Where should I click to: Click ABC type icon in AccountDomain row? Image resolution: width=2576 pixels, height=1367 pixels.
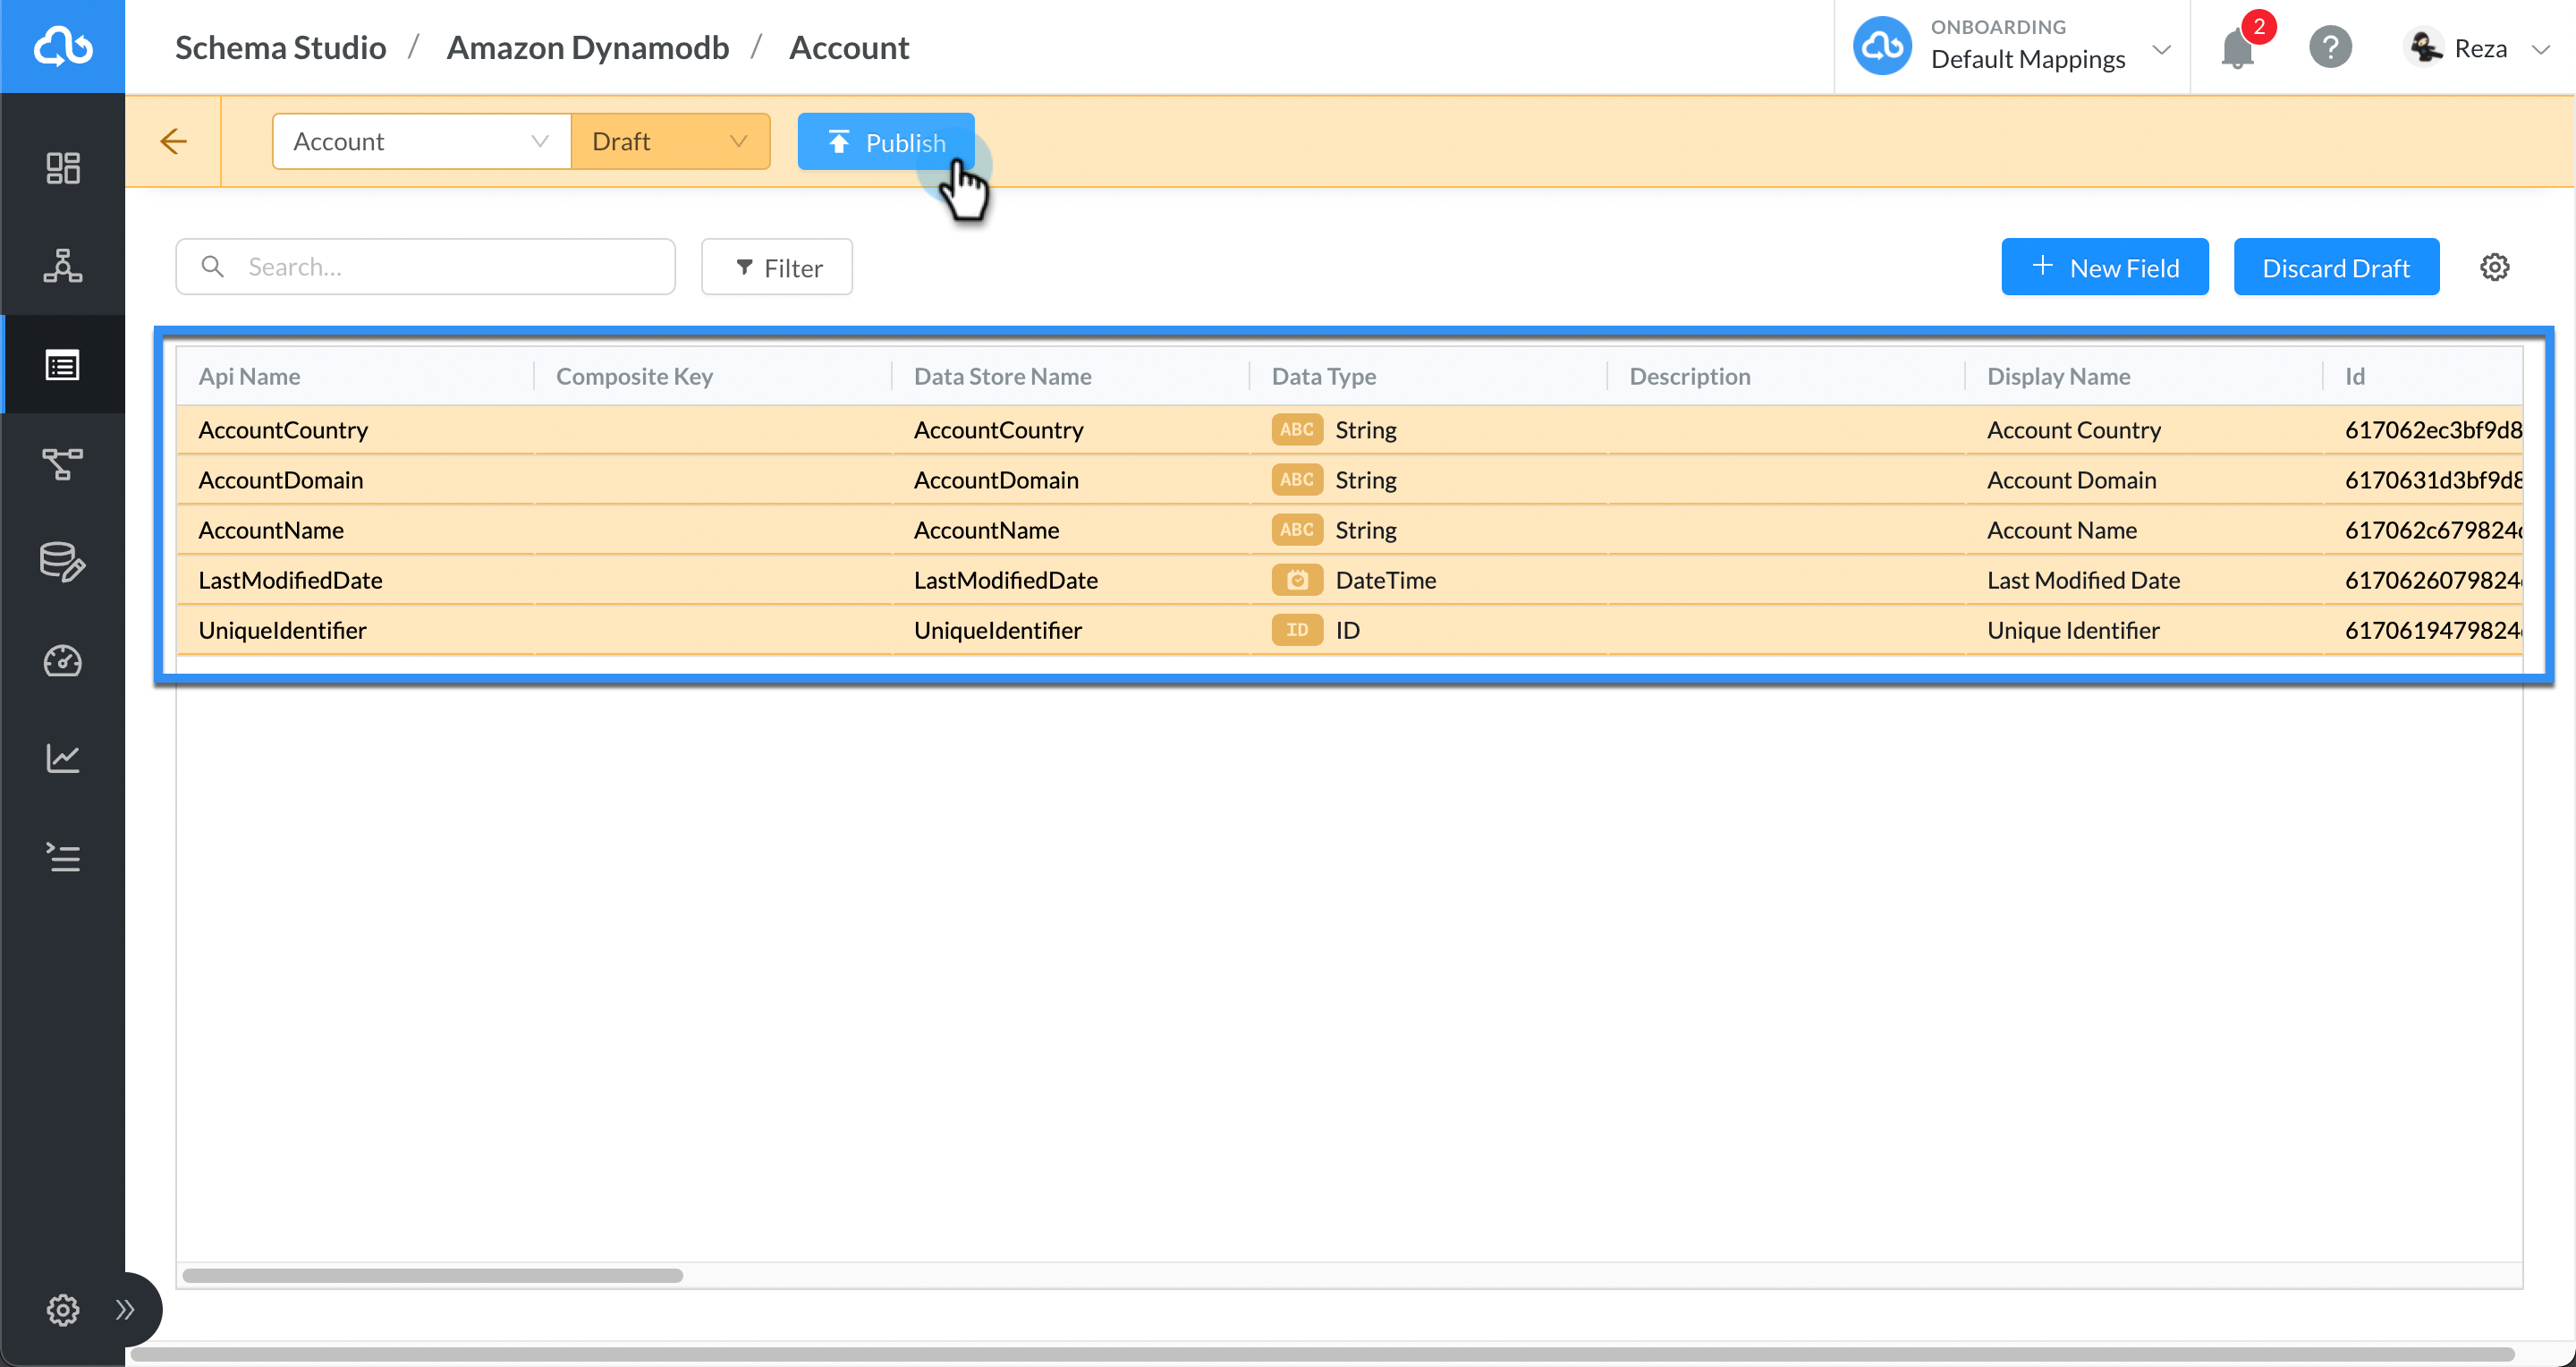point(1296,480)
